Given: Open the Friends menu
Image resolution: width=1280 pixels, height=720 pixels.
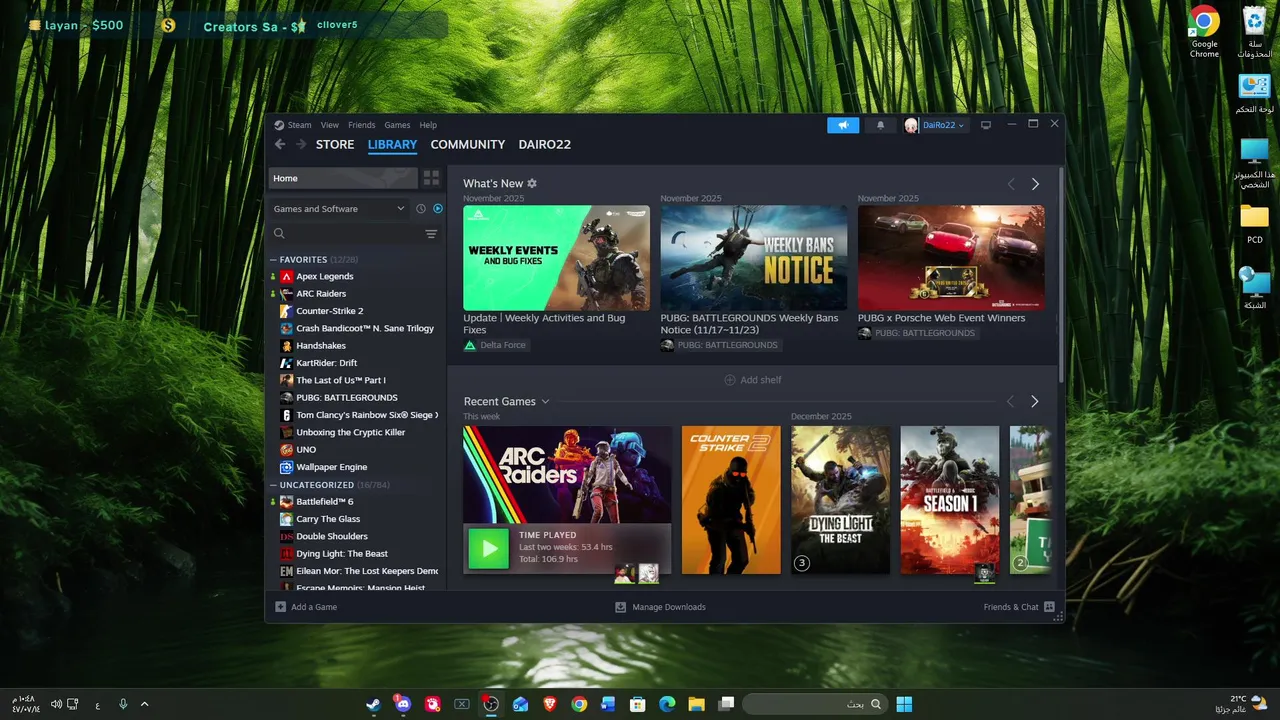Looking at the screenshot, I should (x=362, y=125).
